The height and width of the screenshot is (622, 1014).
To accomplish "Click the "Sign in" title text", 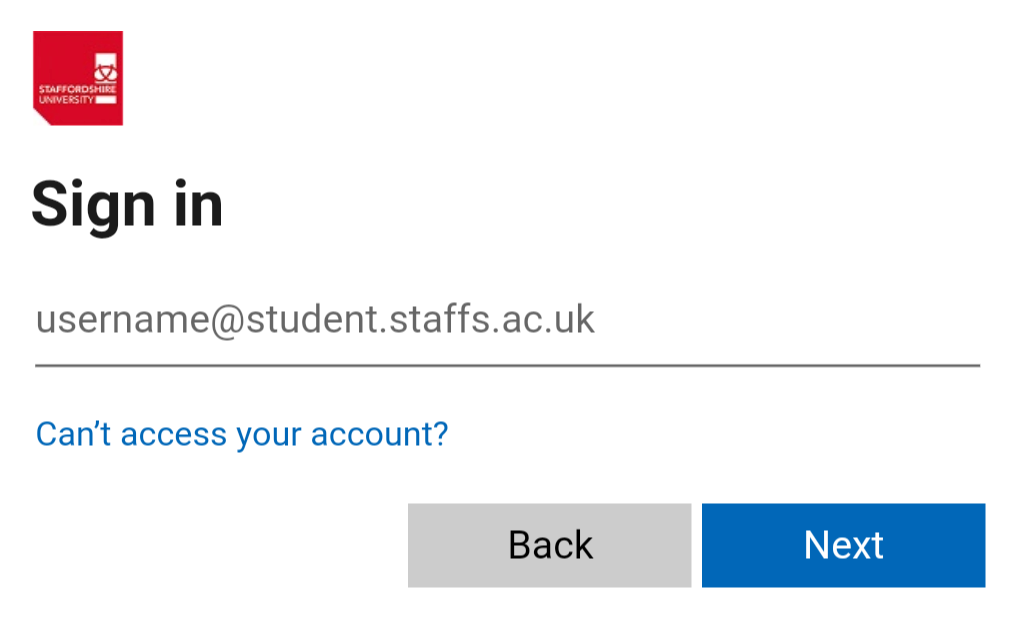I will pos(127,204).
